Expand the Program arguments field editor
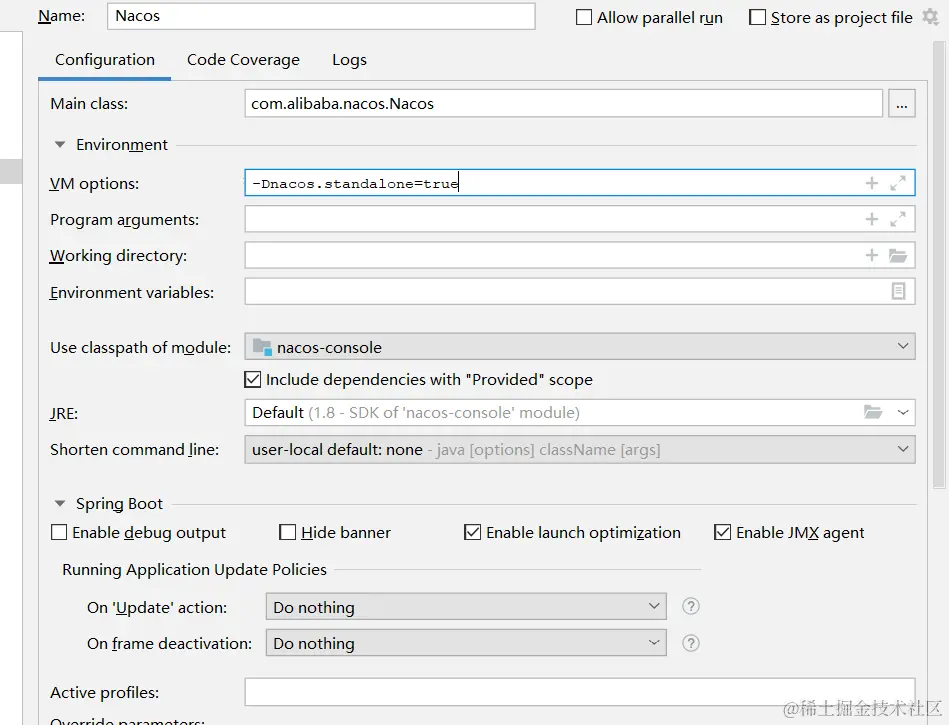 pos(898,219)
